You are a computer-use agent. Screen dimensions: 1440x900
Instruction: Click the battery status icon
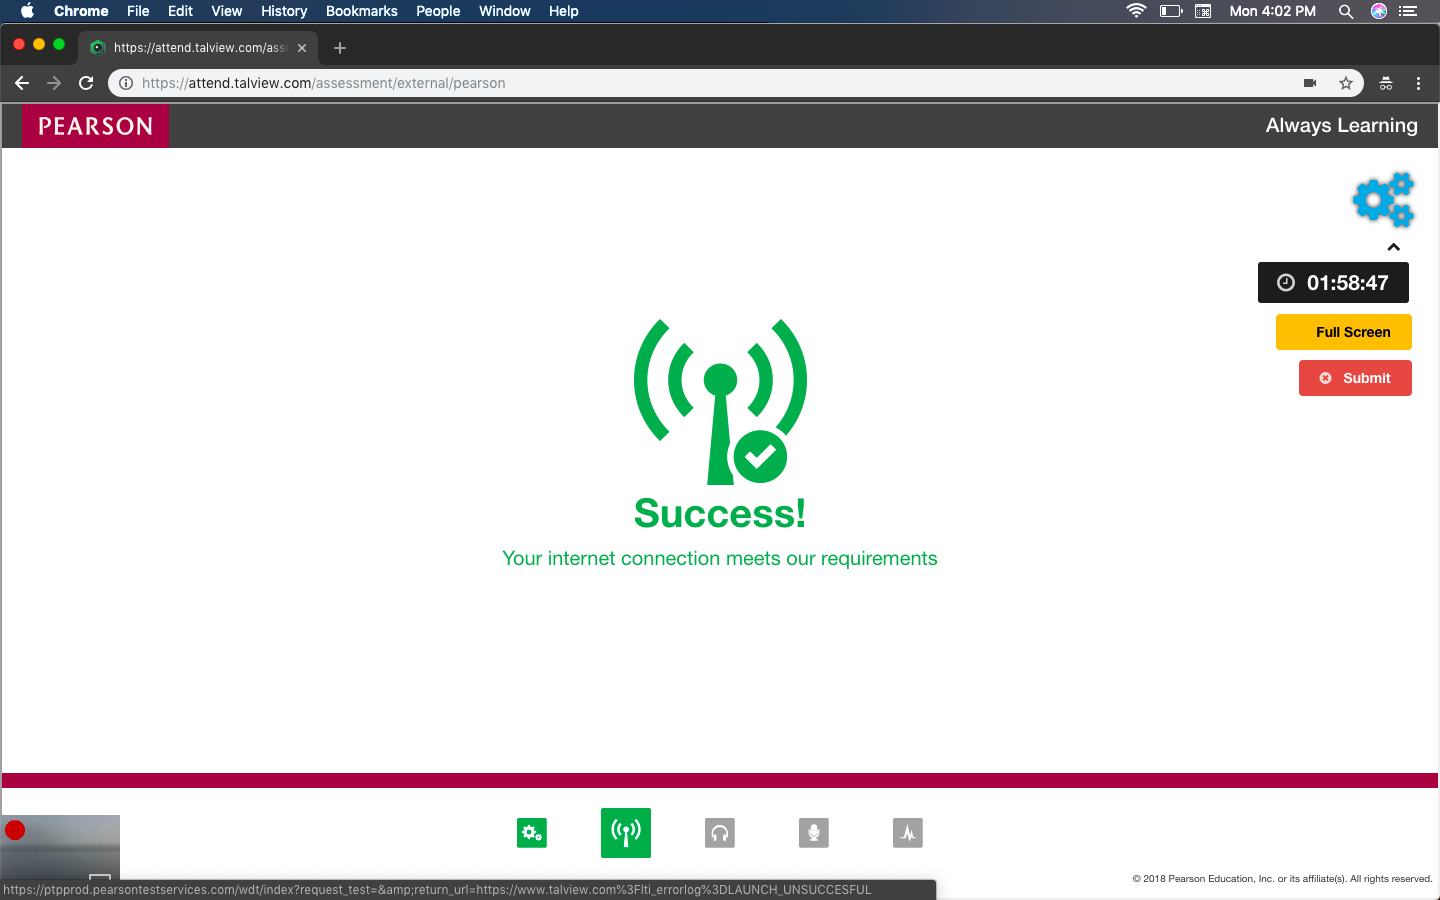tap(1171, 11)
